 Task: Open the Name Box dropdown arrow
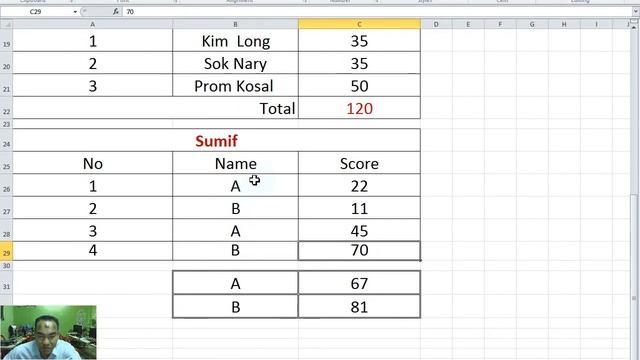tap(75, 12)
